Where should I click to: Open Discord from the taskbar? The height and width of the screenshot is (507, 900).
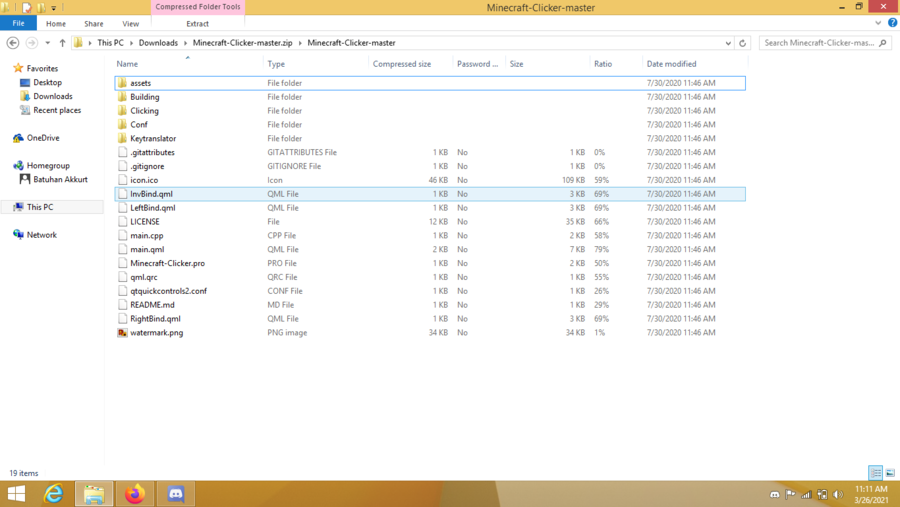(x=176, y=494)
